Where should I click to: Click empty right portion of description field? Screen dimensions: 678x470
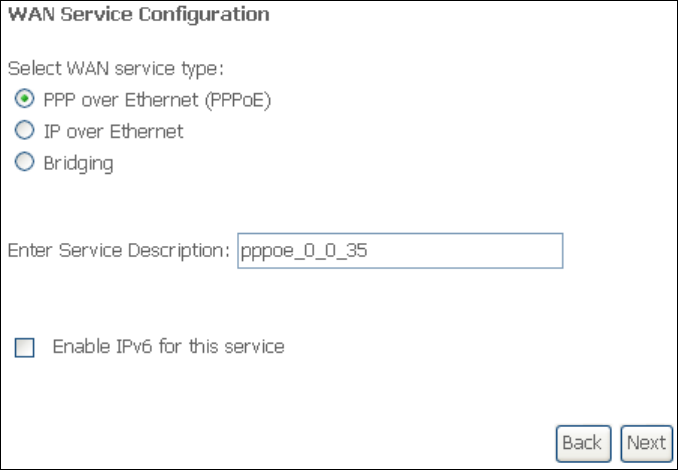pos(476,251)
